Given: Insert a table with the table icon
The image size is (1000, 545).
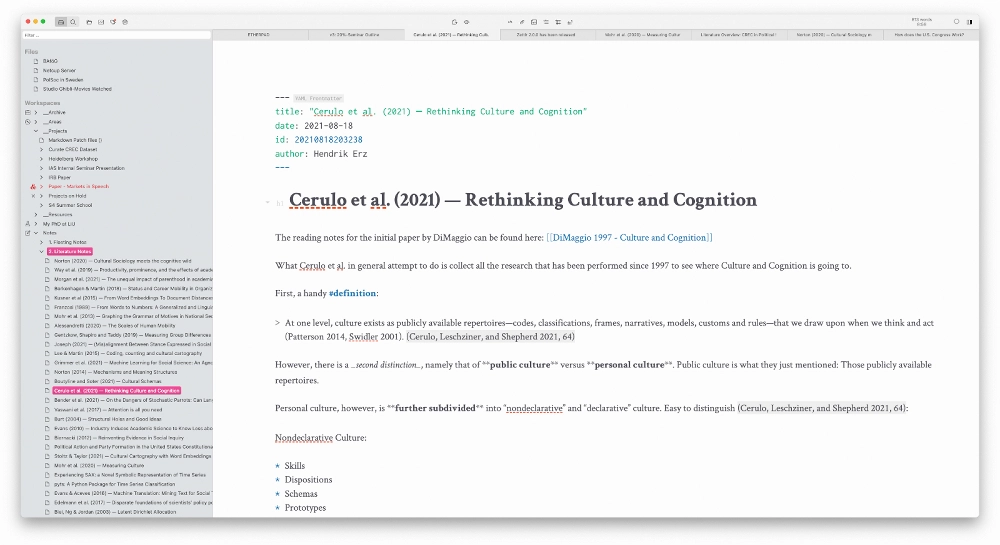Looking at the screenshot, I should pyautogui.click(x=534, y=22).
